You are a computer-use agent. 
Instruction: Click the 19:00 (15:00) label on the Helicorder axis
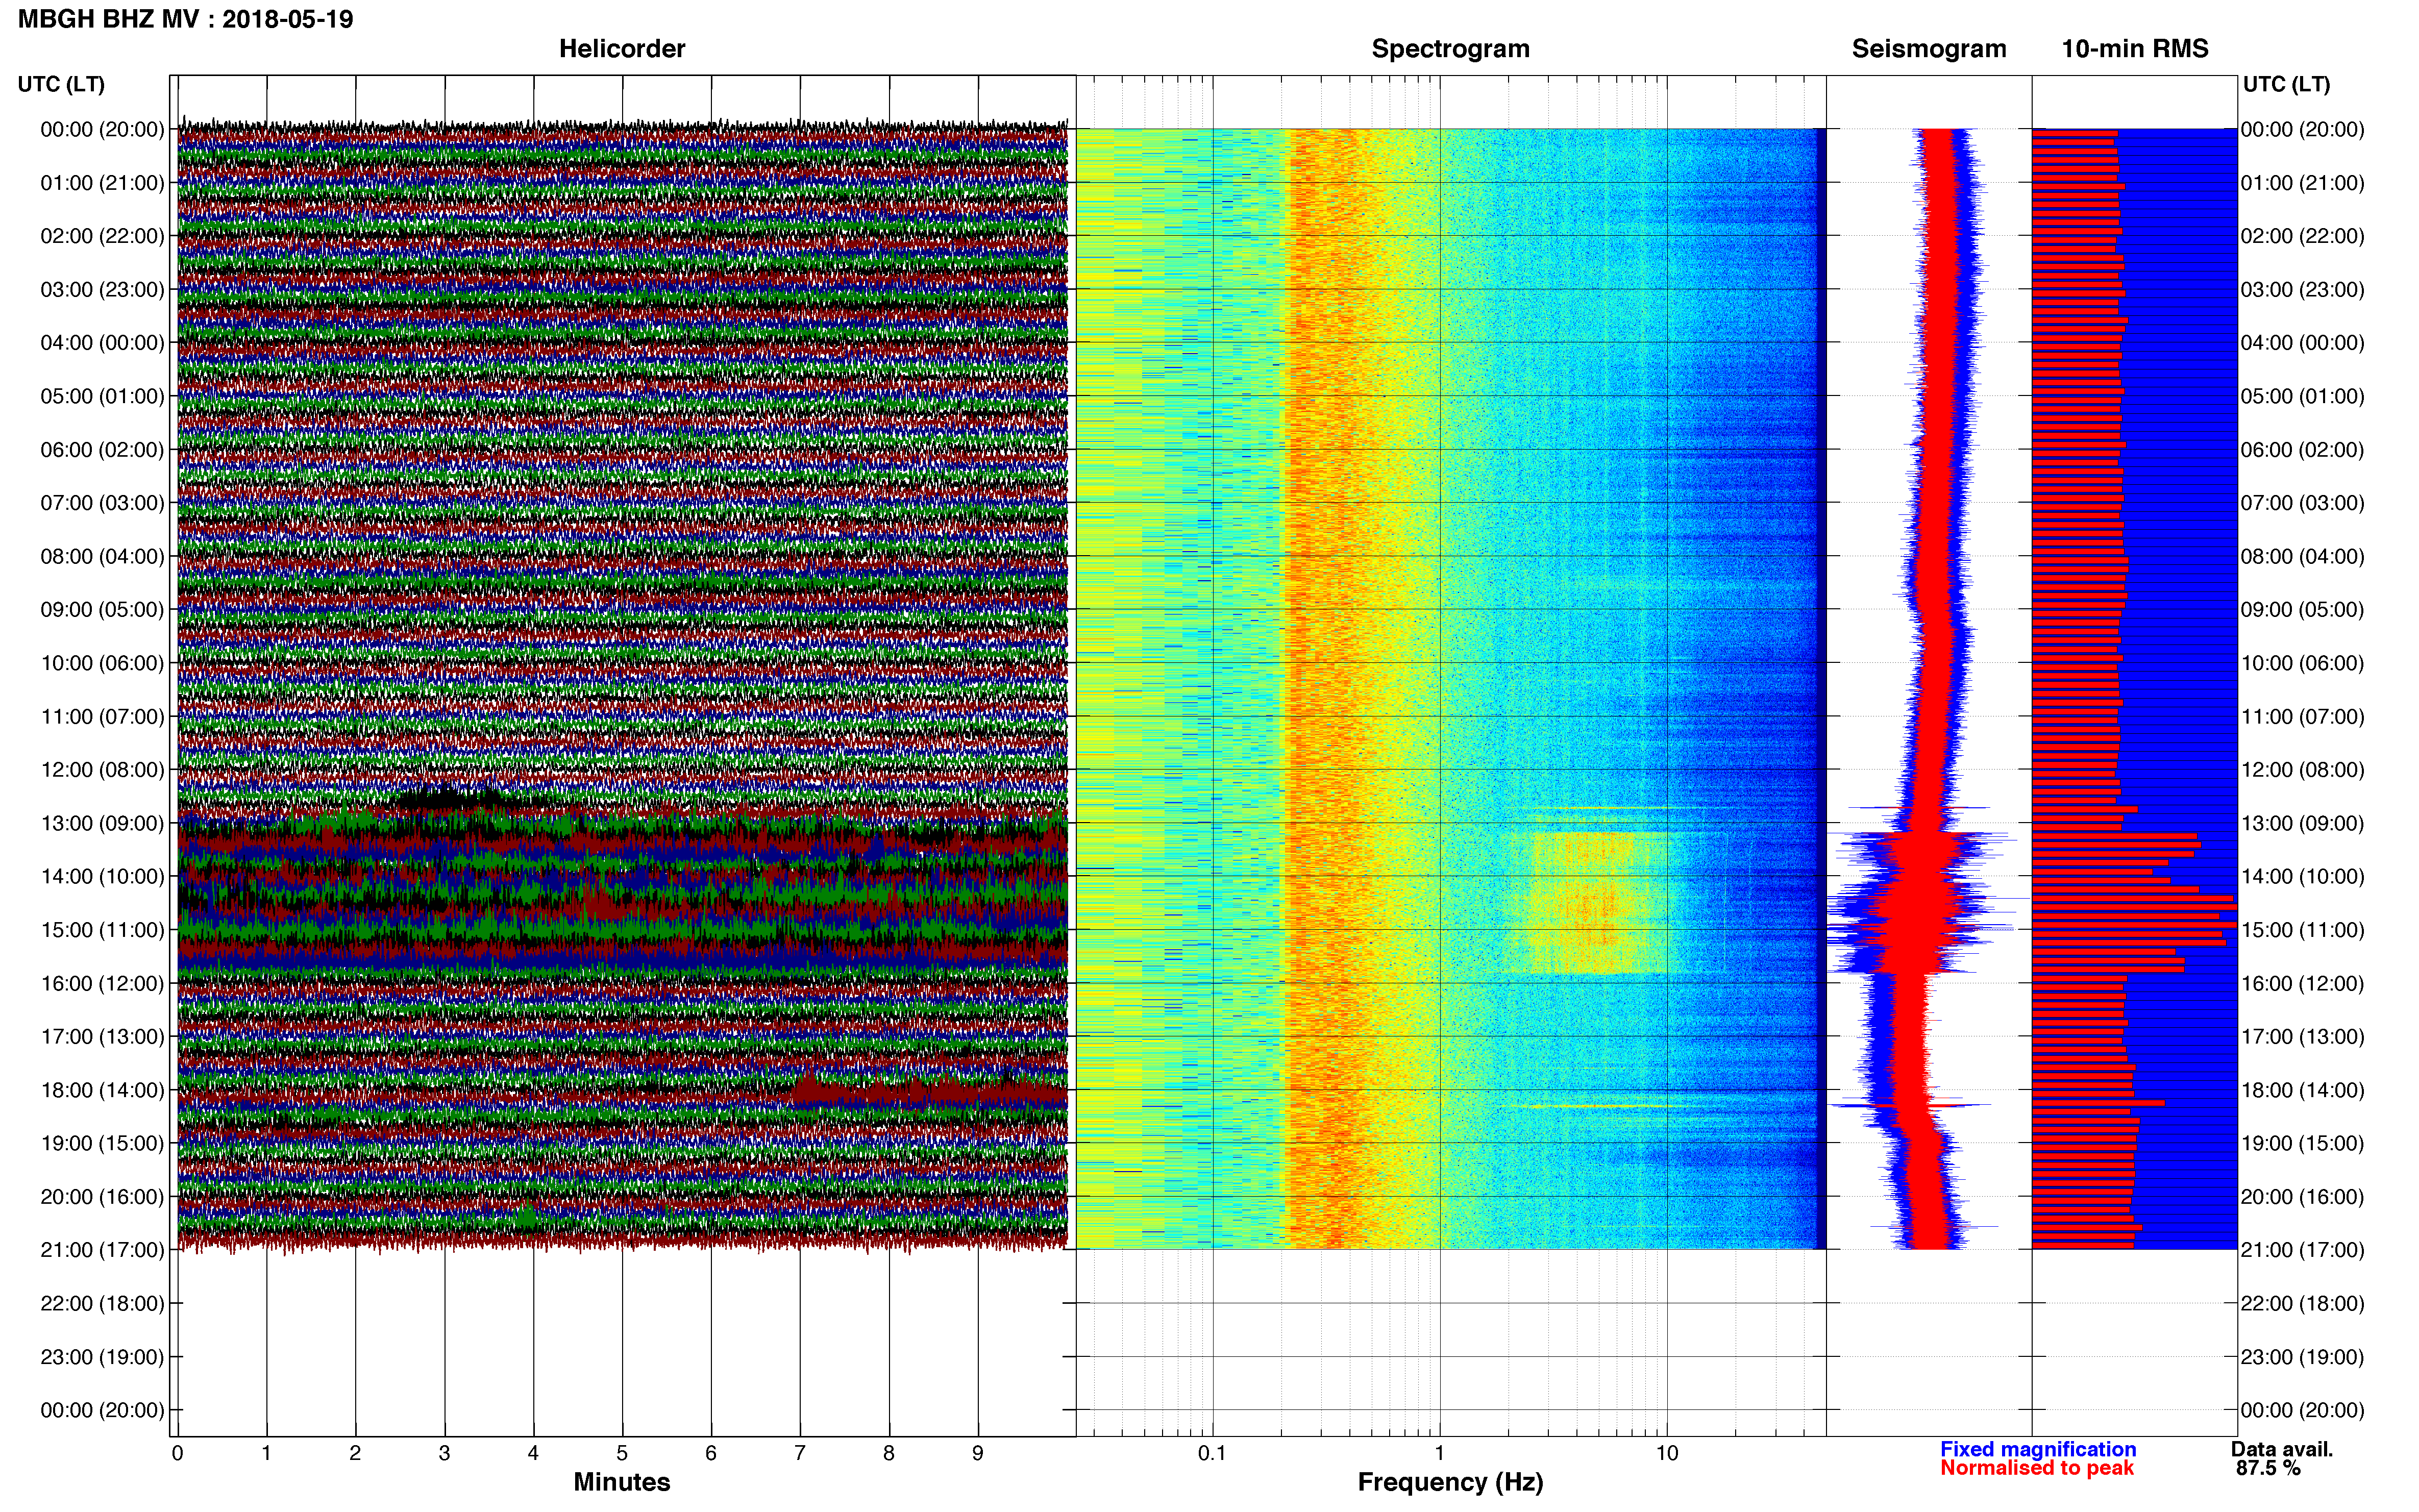[x=102, y=1143]
